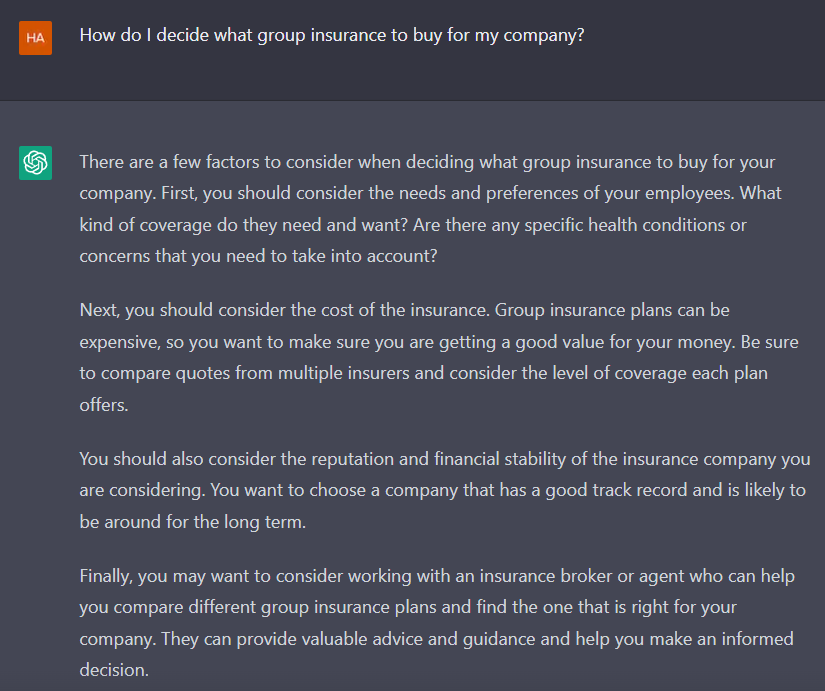Image resolution: width=825 pixels, height=691 pixels.
Task: Click the word "decision." at the response end
Action: tap(114, 670)
